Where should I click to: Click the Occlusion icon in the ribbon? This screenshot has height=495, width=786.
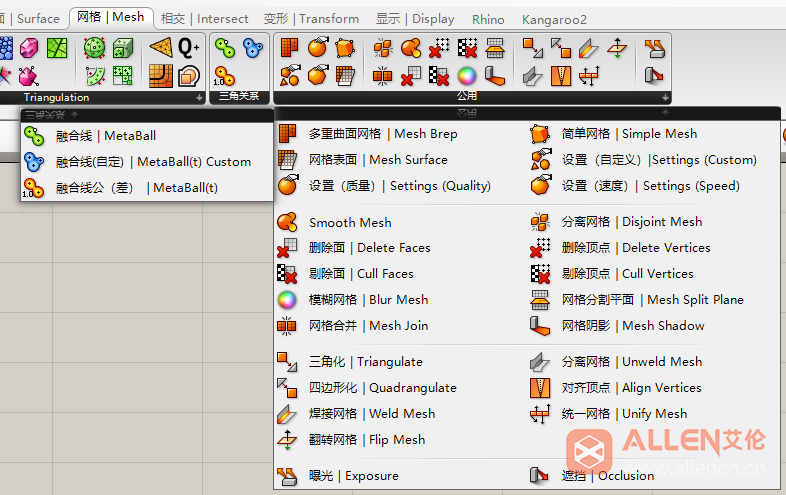[654, 76]
